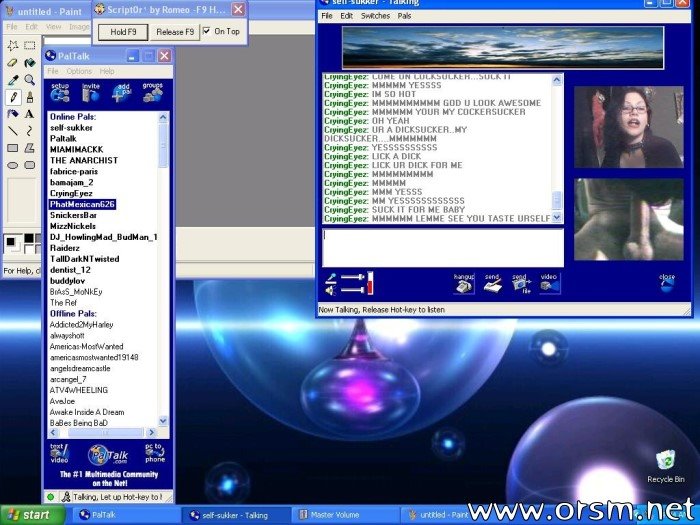Select Addicted2MyHarley in offline pals
Viewport: 700px width, 525px height.
click(81, 325)
